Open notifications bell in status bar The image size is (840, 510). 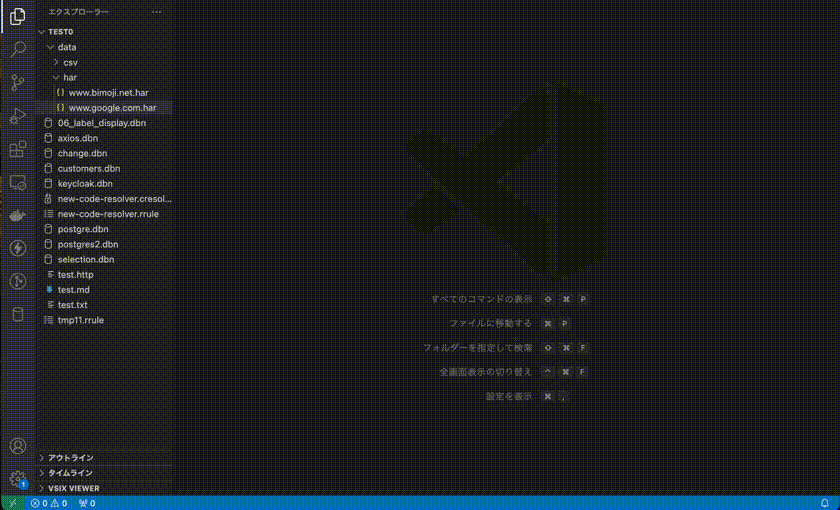(824, 503)
